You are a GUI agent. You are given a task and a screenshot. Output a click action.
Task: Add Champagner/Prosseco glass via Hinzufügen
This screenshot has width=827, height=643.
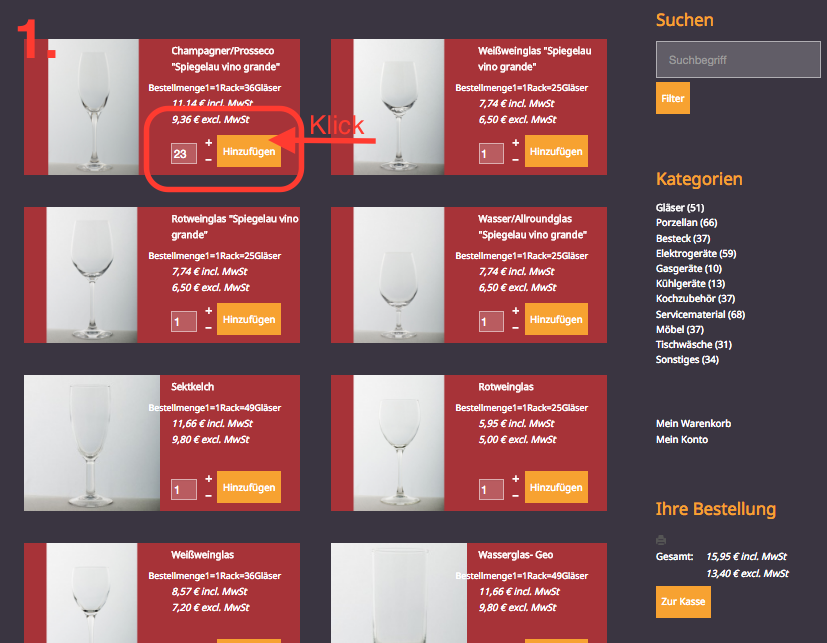(x=249, y=151)
